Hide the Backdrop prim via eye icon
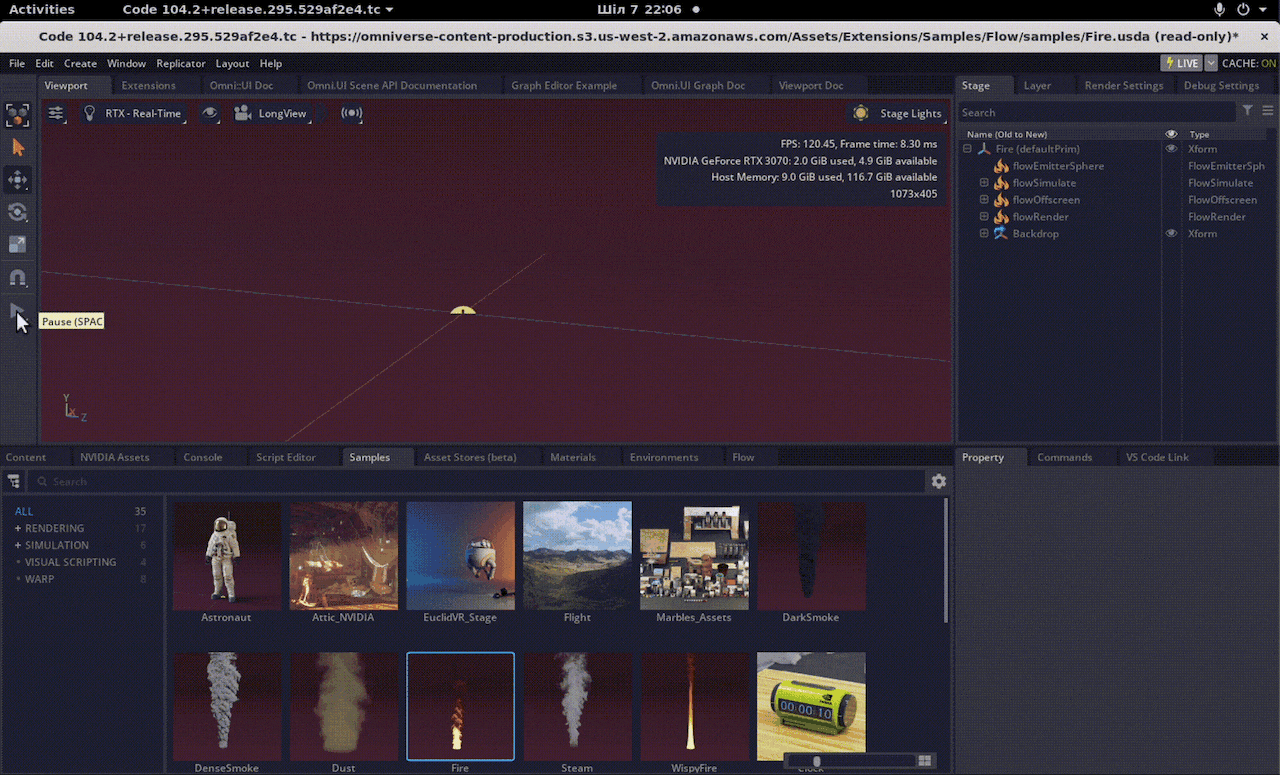 point(1171,233)
